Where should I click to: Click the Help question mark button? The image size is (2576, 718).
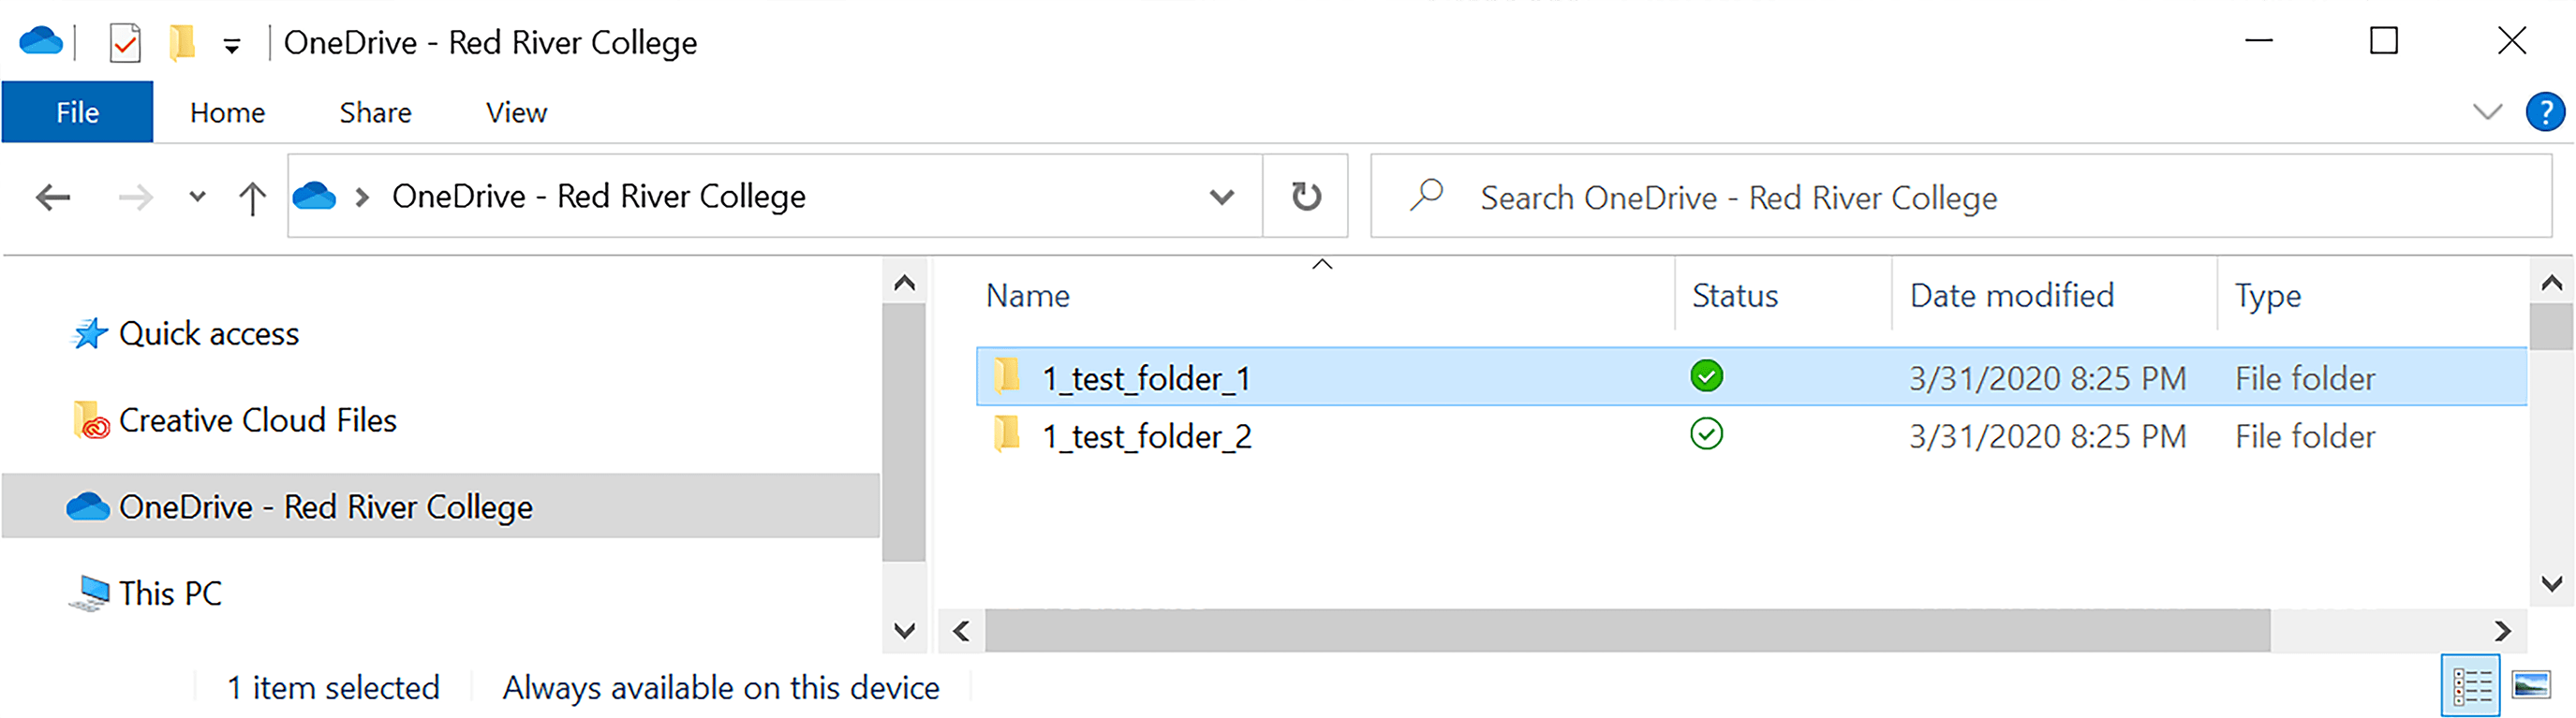click(2545, 112)
